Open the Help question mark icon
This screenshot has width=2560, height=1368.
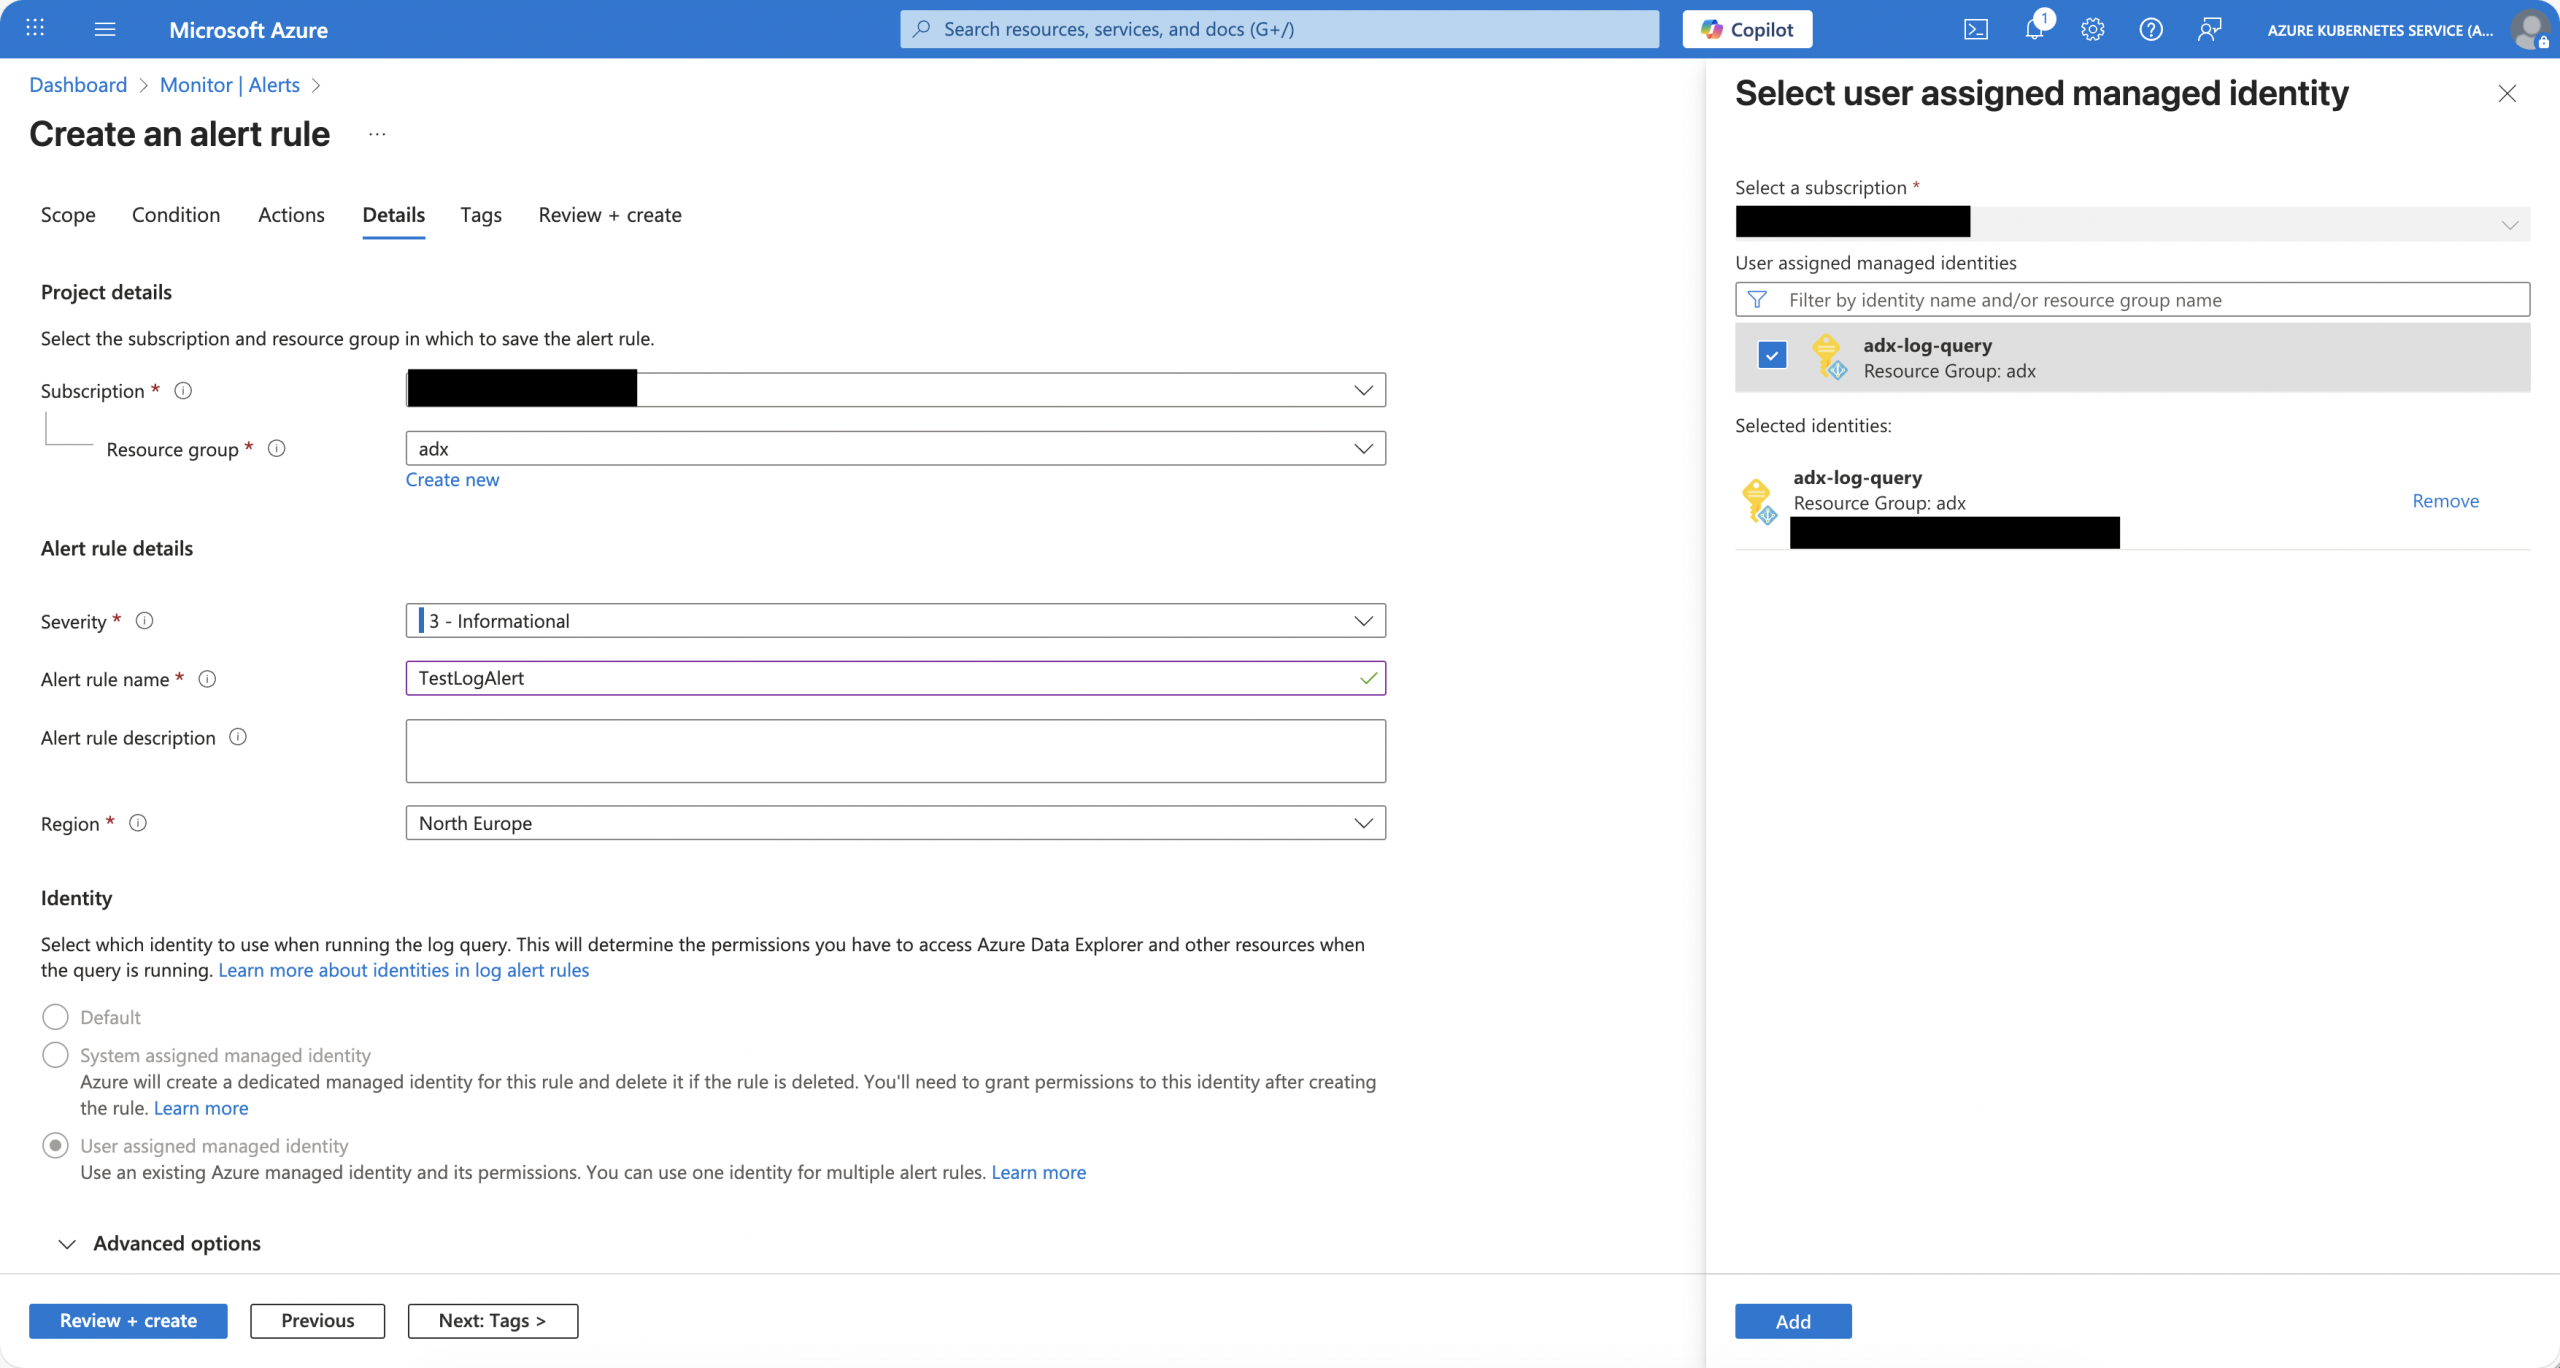click(2150, 30)
